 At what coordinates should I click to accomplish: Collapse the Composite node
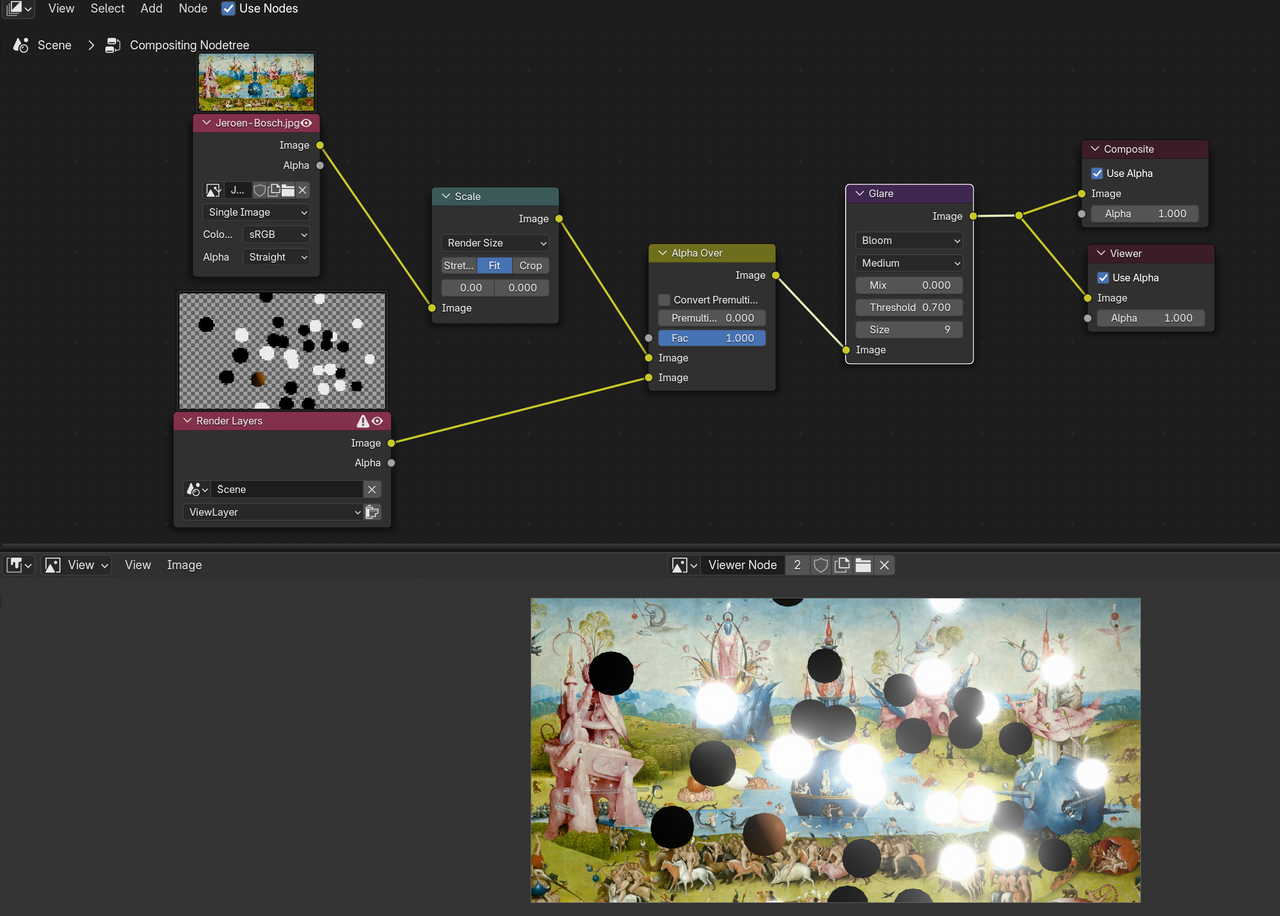1095,149
